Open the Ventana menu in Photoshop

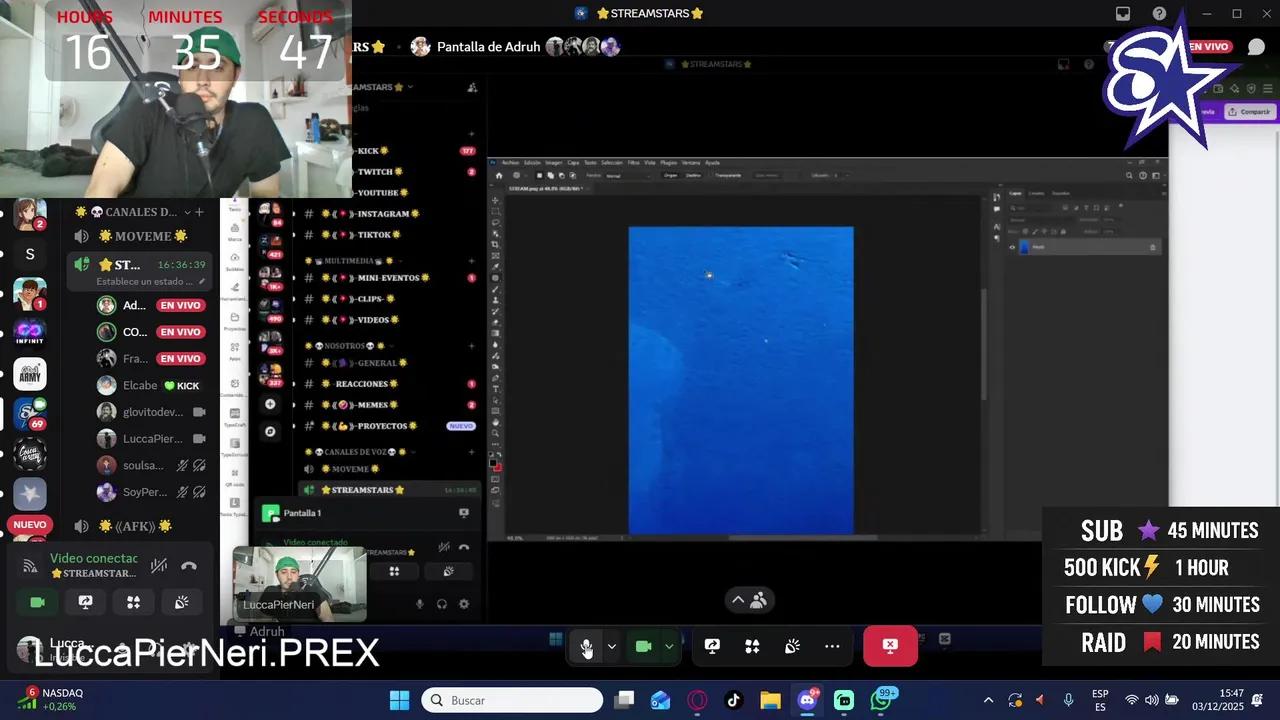tap(691, 162)
